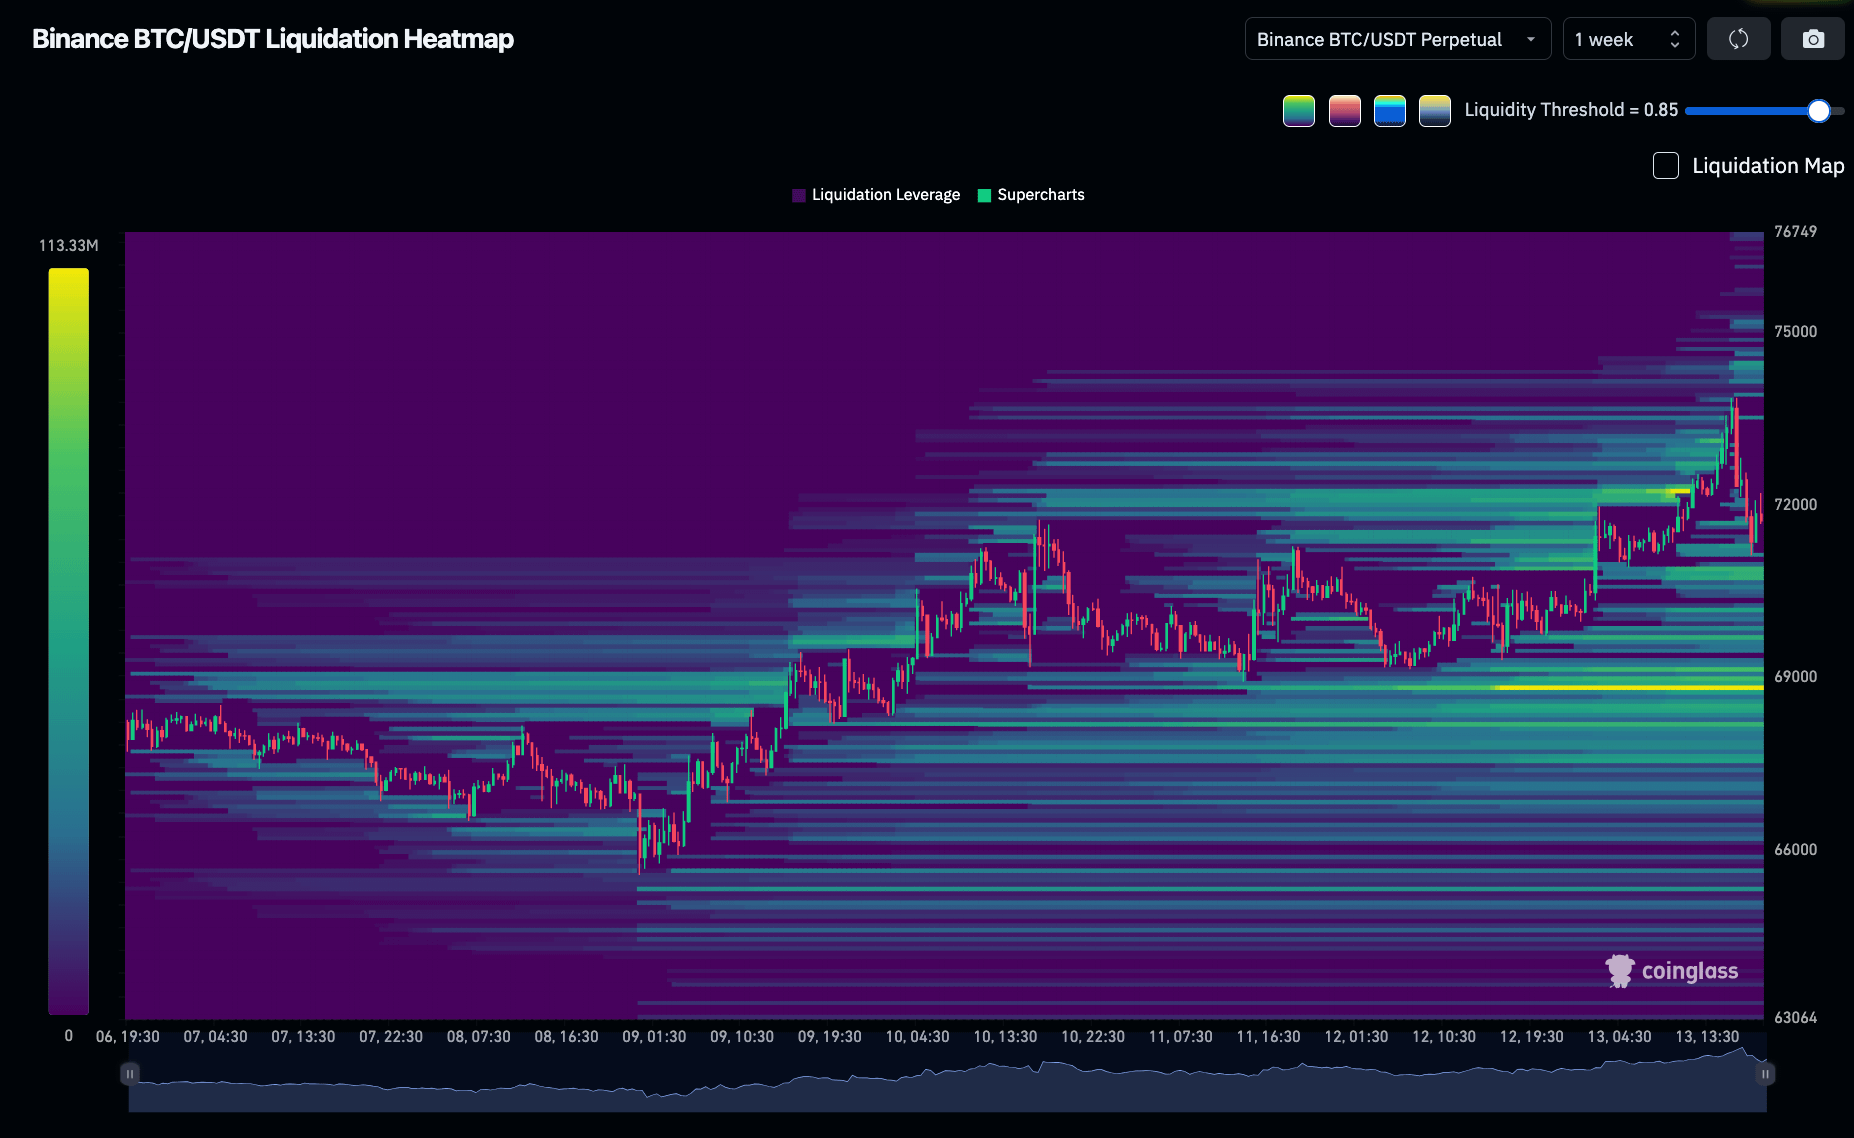Select the yellow-navy color theme swatch
The image size is (1854, 1138).
1434,111
